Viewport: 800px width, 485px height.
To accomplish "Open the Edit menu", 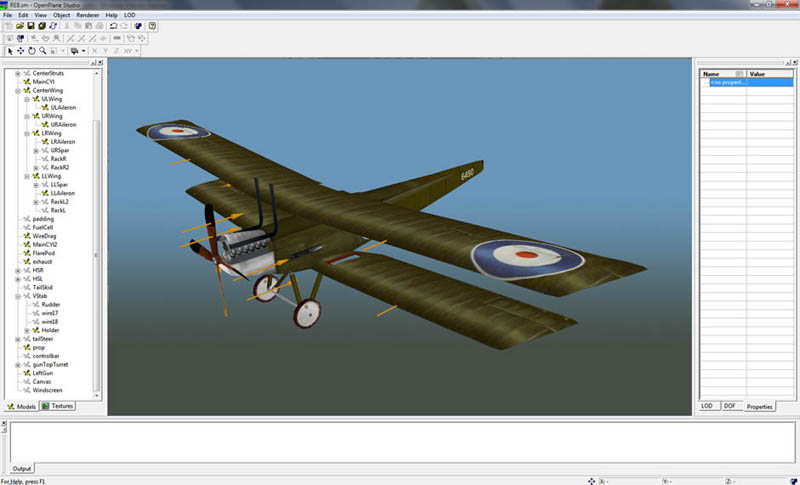I will click(x=23, y=15).
